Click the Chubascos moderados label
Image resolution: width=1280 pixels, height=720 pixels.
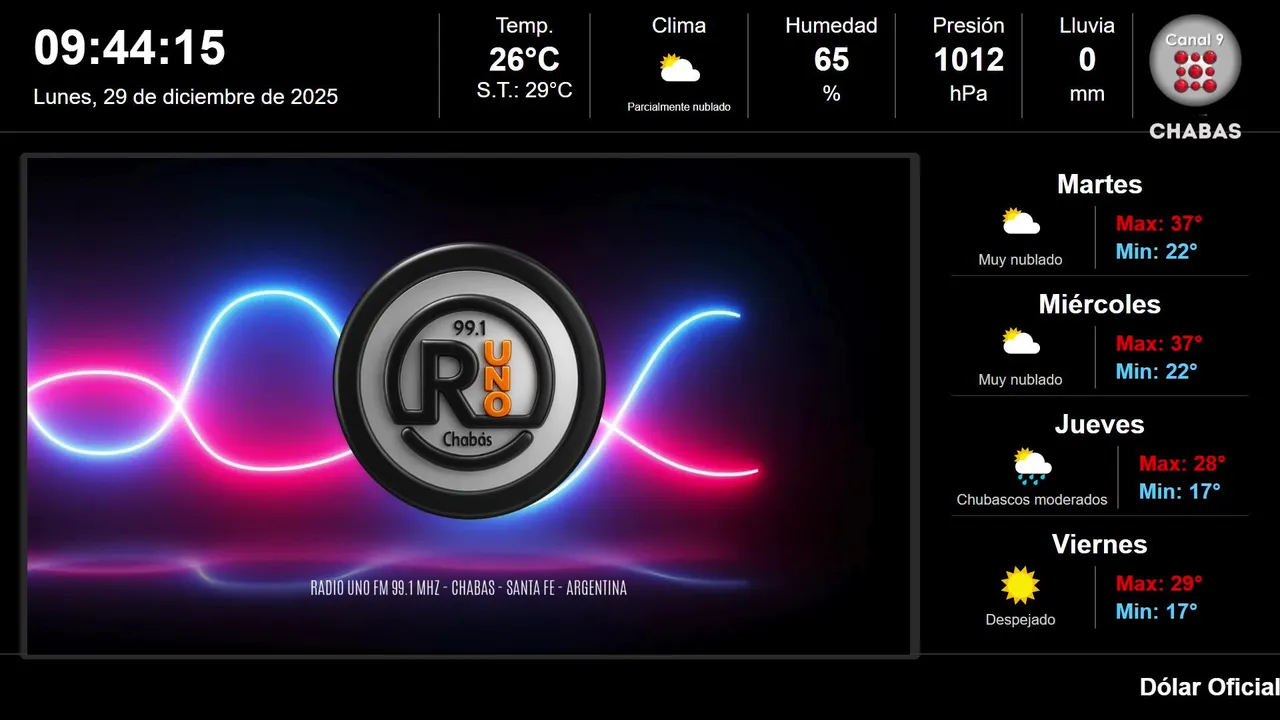point(1032,500)
